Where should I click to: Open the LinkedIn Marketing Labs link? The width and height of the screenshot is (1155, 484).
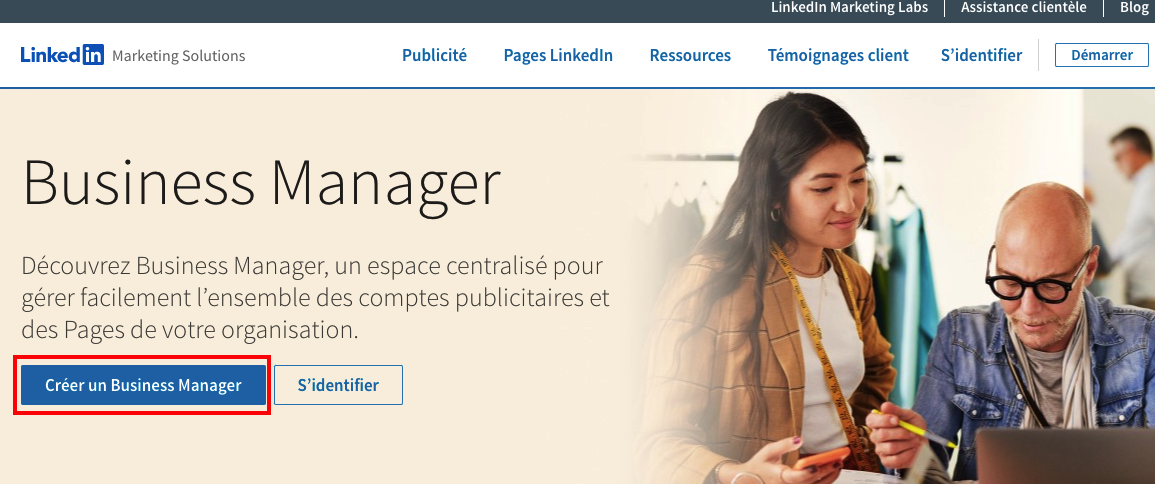click(849, 7)
